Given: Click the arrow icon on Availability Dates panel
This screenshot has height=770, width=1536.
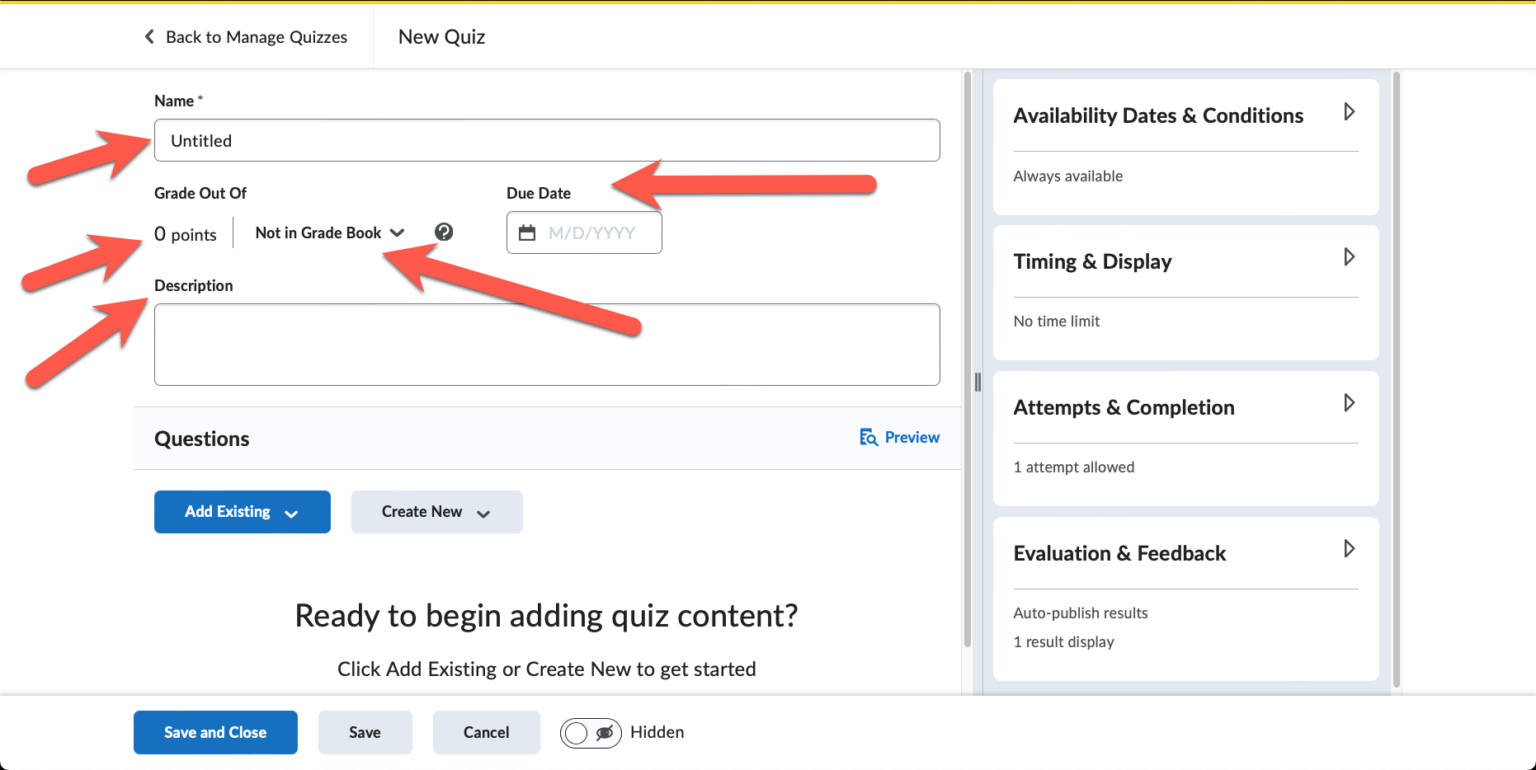Looking at the screenshot, I should tap(1349, 112).
